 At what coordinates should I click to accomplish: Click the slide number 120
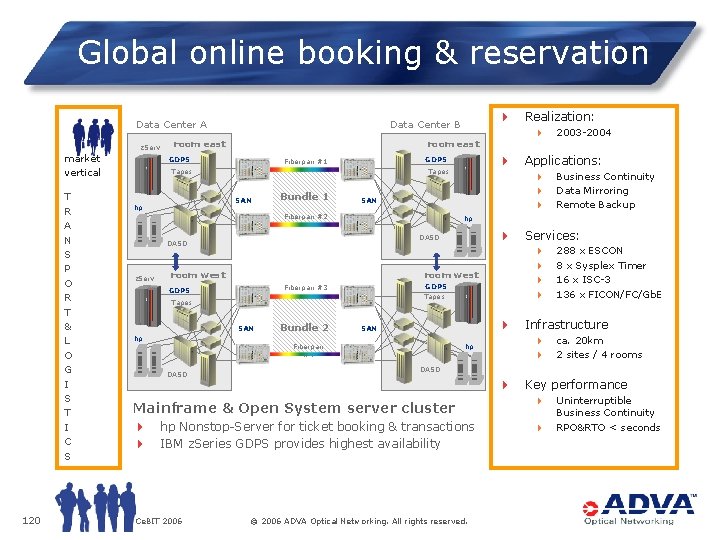[x=31, y=520]
